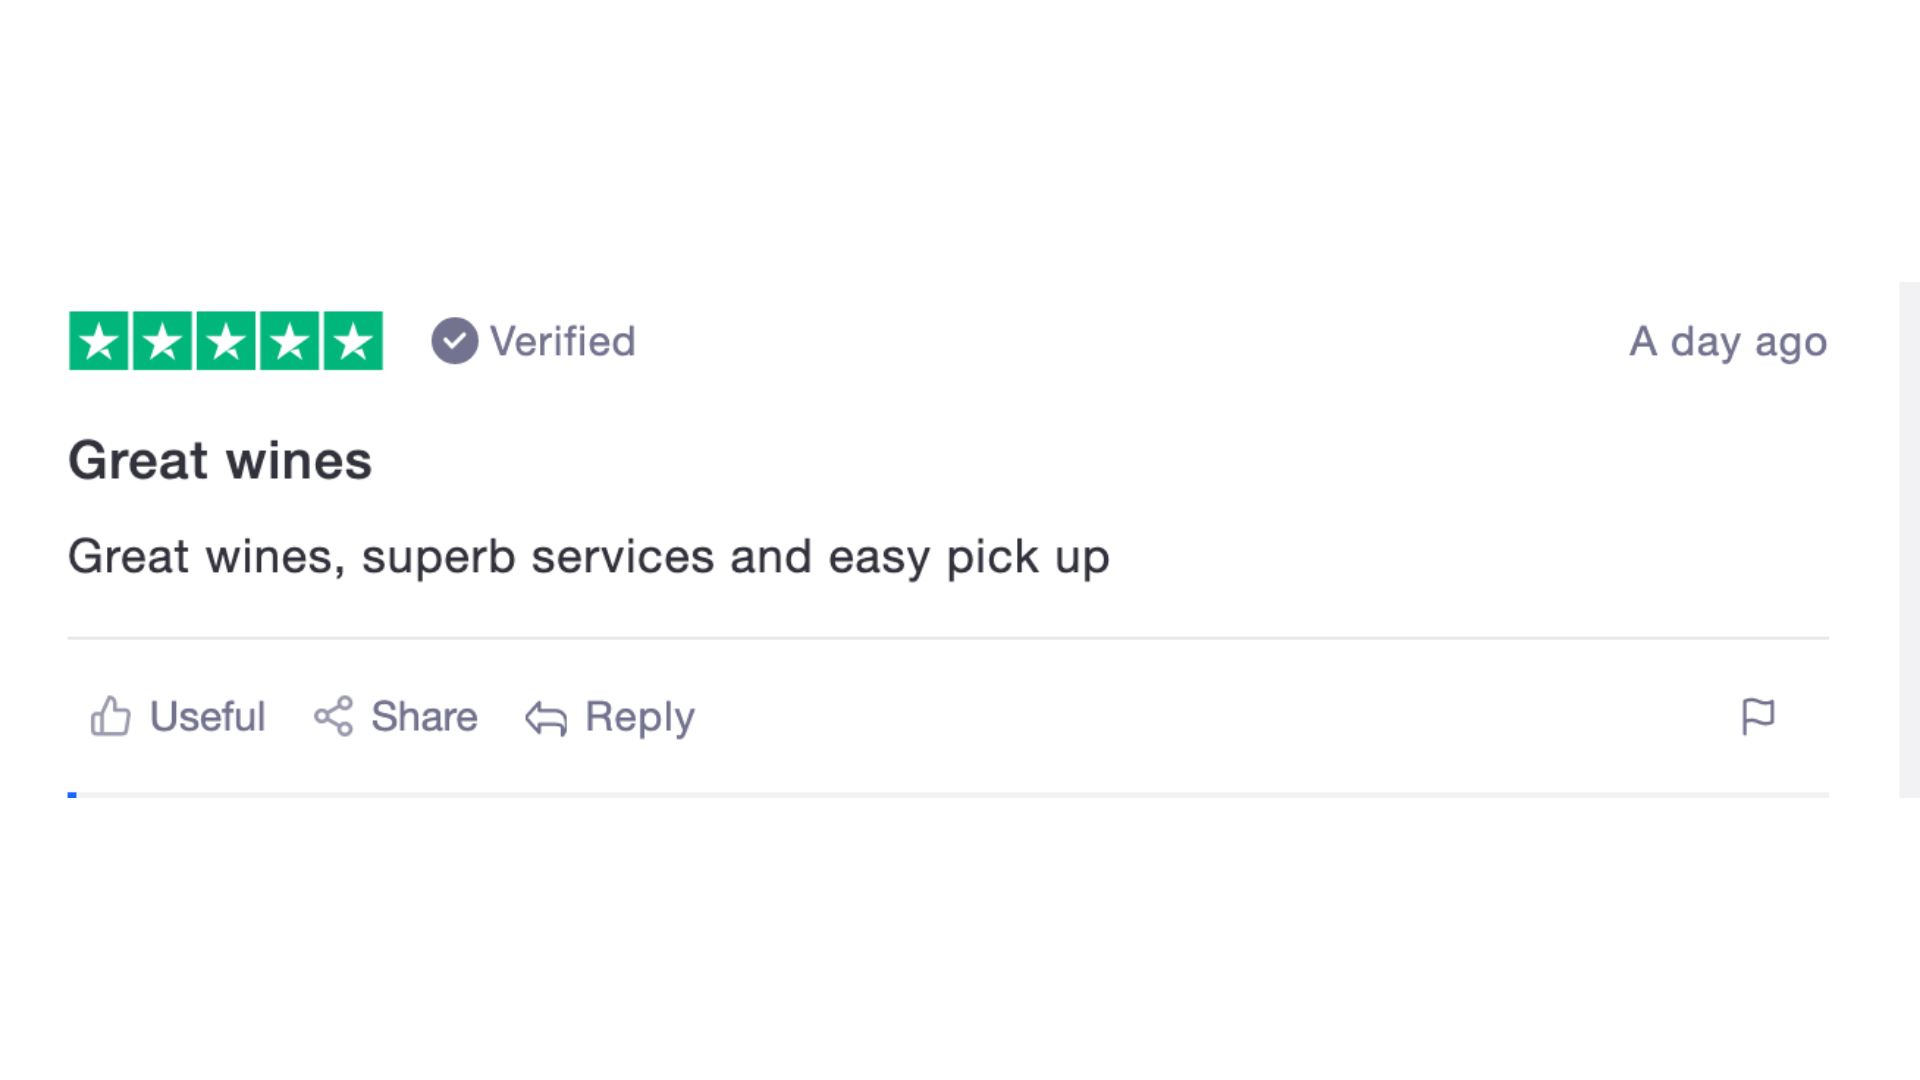Select the second green star
The image size is (1920, 1080).
point(162,341)
